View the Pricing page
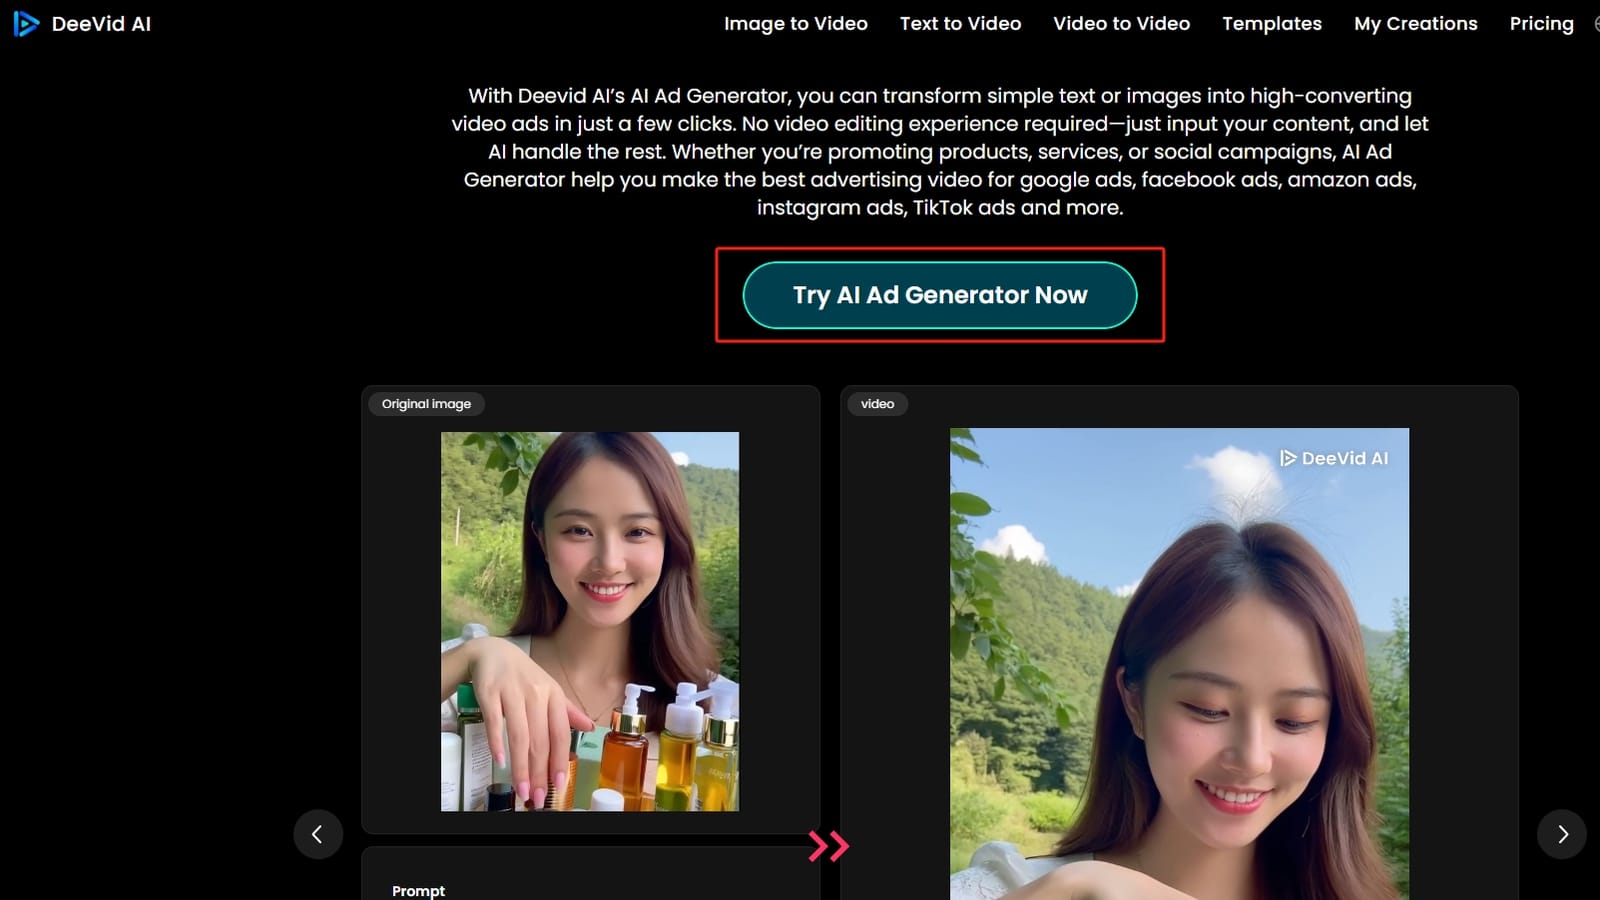This screenshot has width=1600, height=900. pos(1541,23)
